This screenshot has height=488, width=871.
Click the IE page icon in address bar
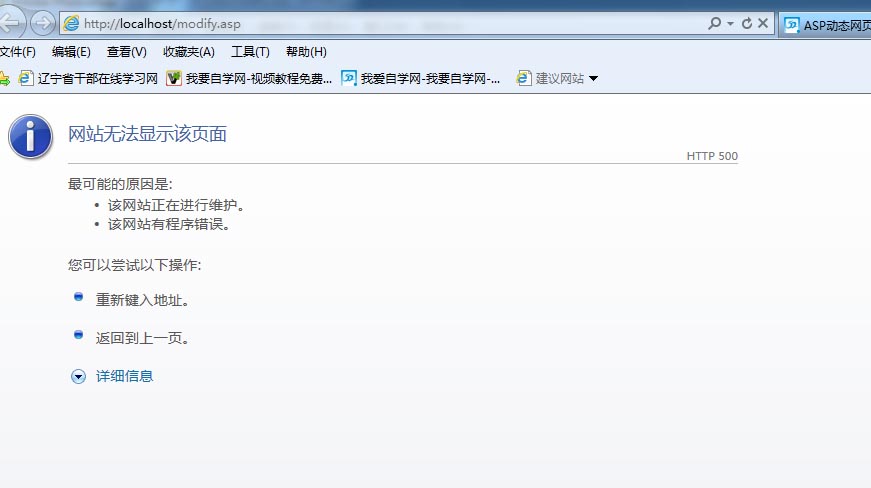point(71,23)
